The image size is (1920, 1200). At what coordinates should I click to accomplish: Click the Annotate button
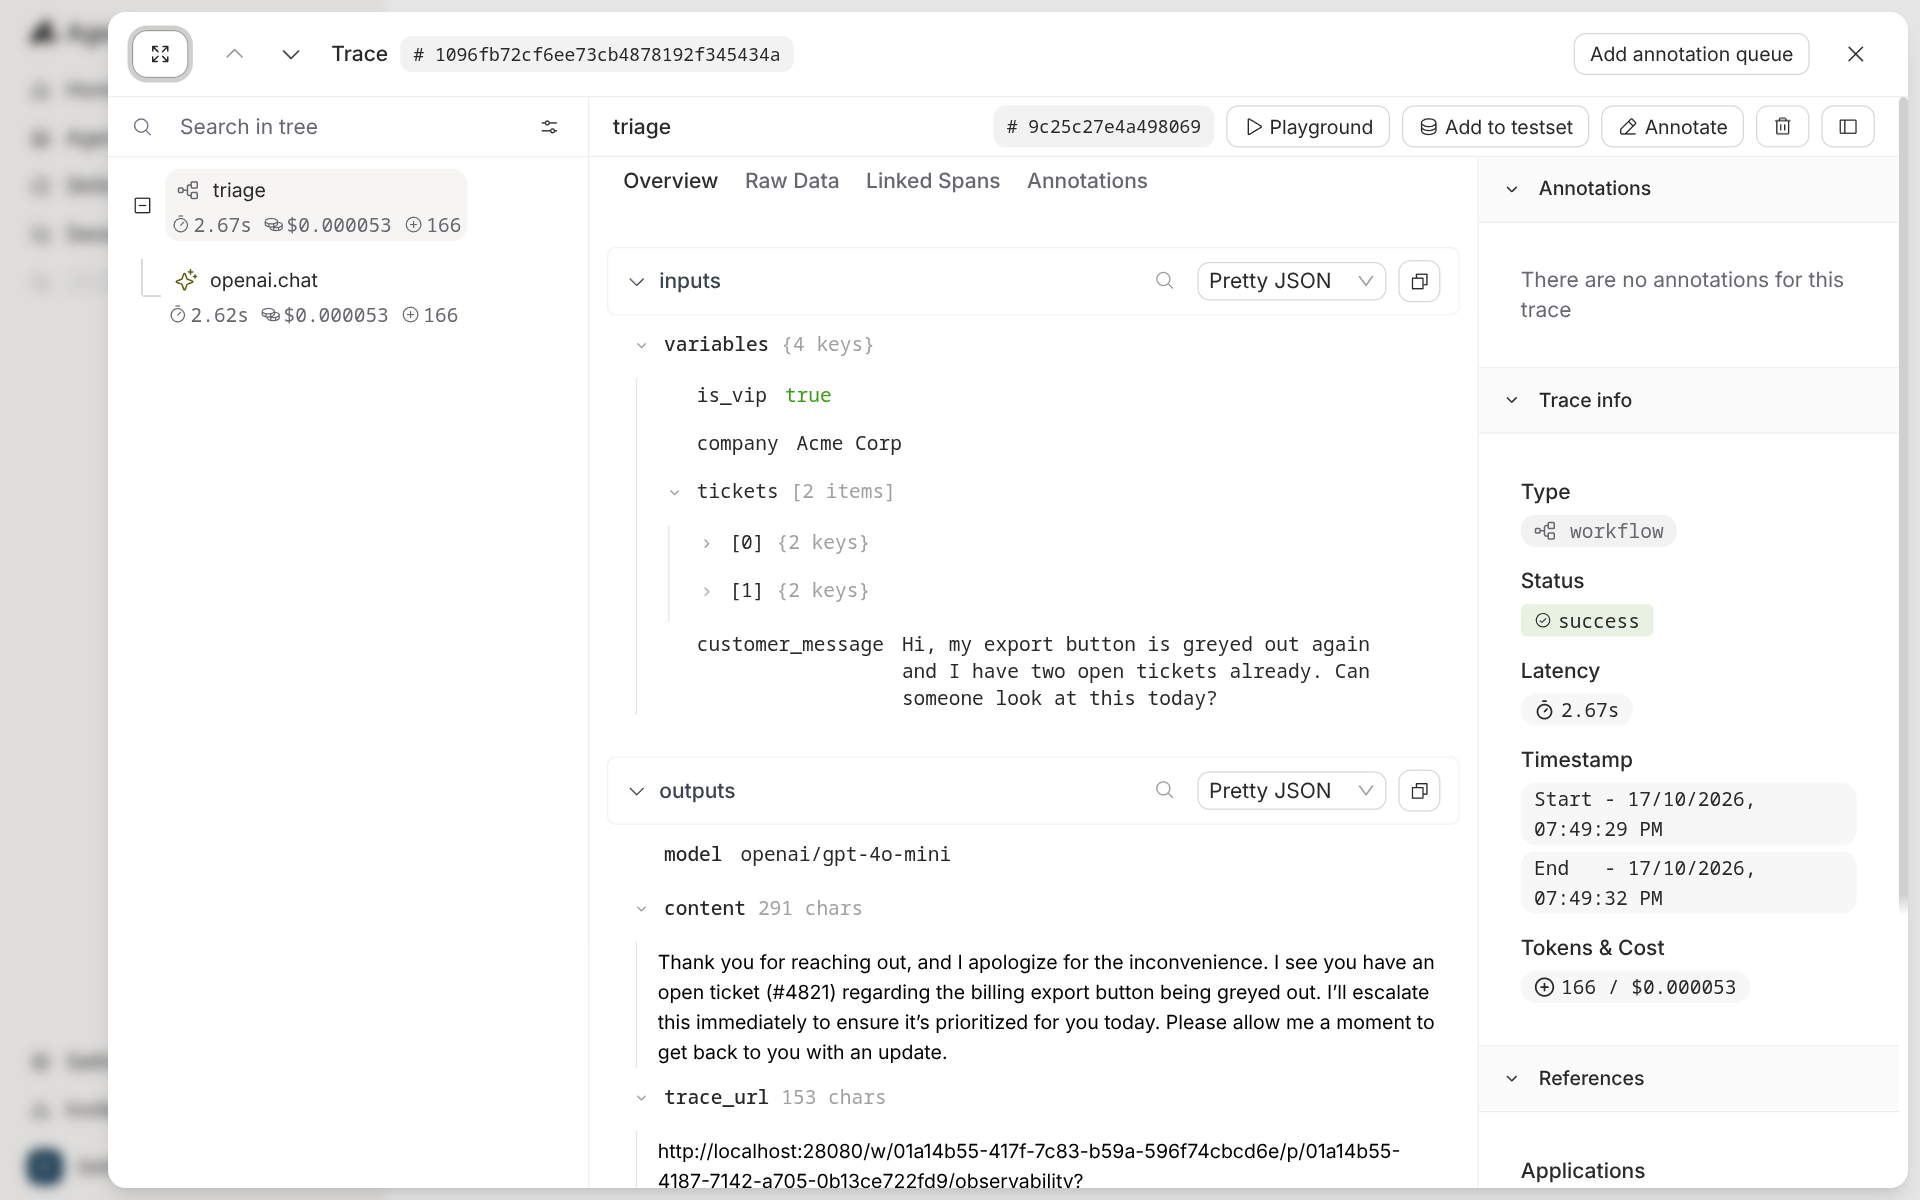[1672, 127]
